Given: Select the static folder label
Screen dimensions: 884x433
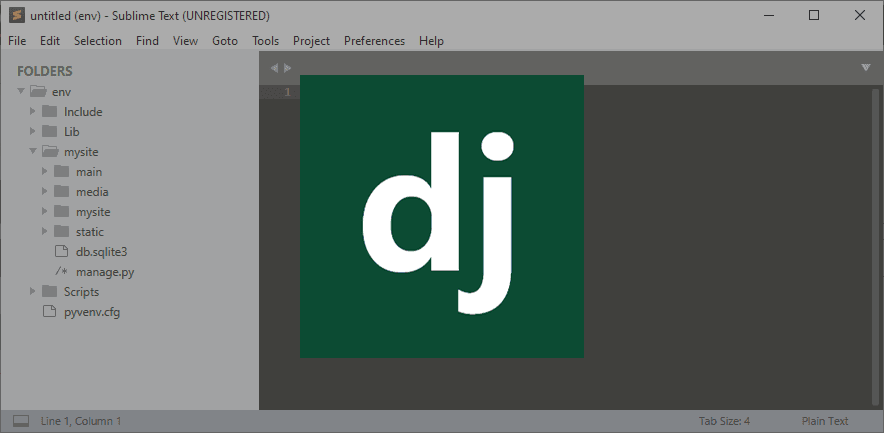Looking at the screenshot, I should 90,232.
